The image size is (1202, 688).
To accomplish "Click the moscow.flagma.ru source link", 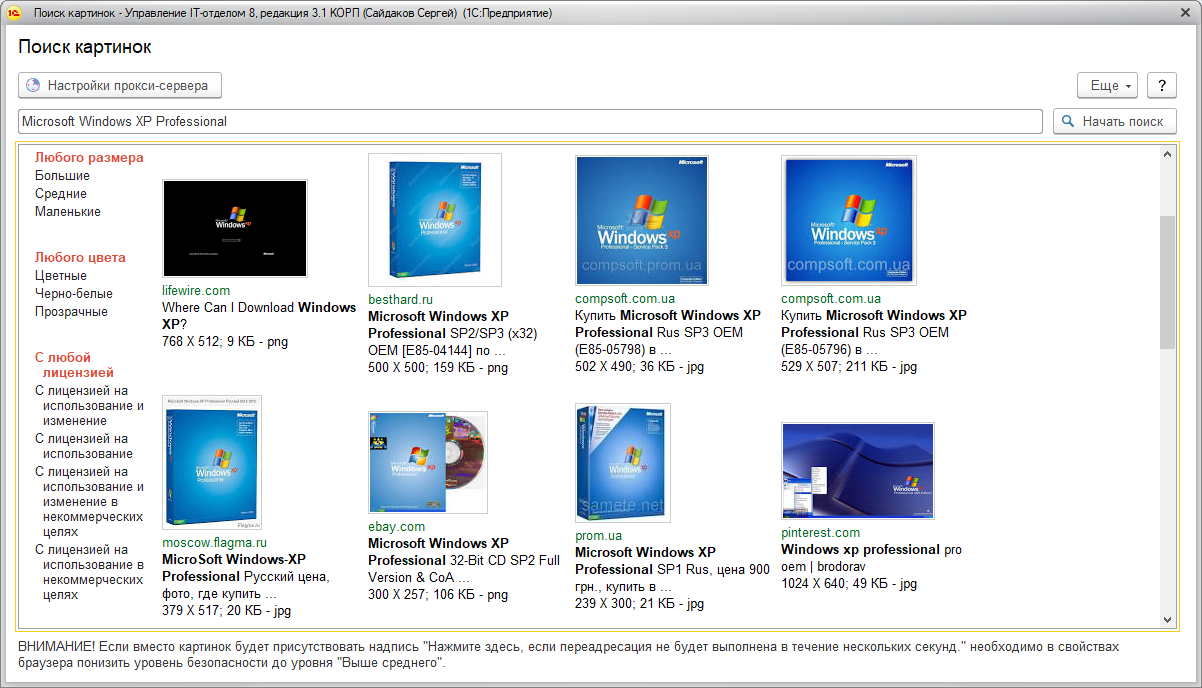I will (214, 543).
